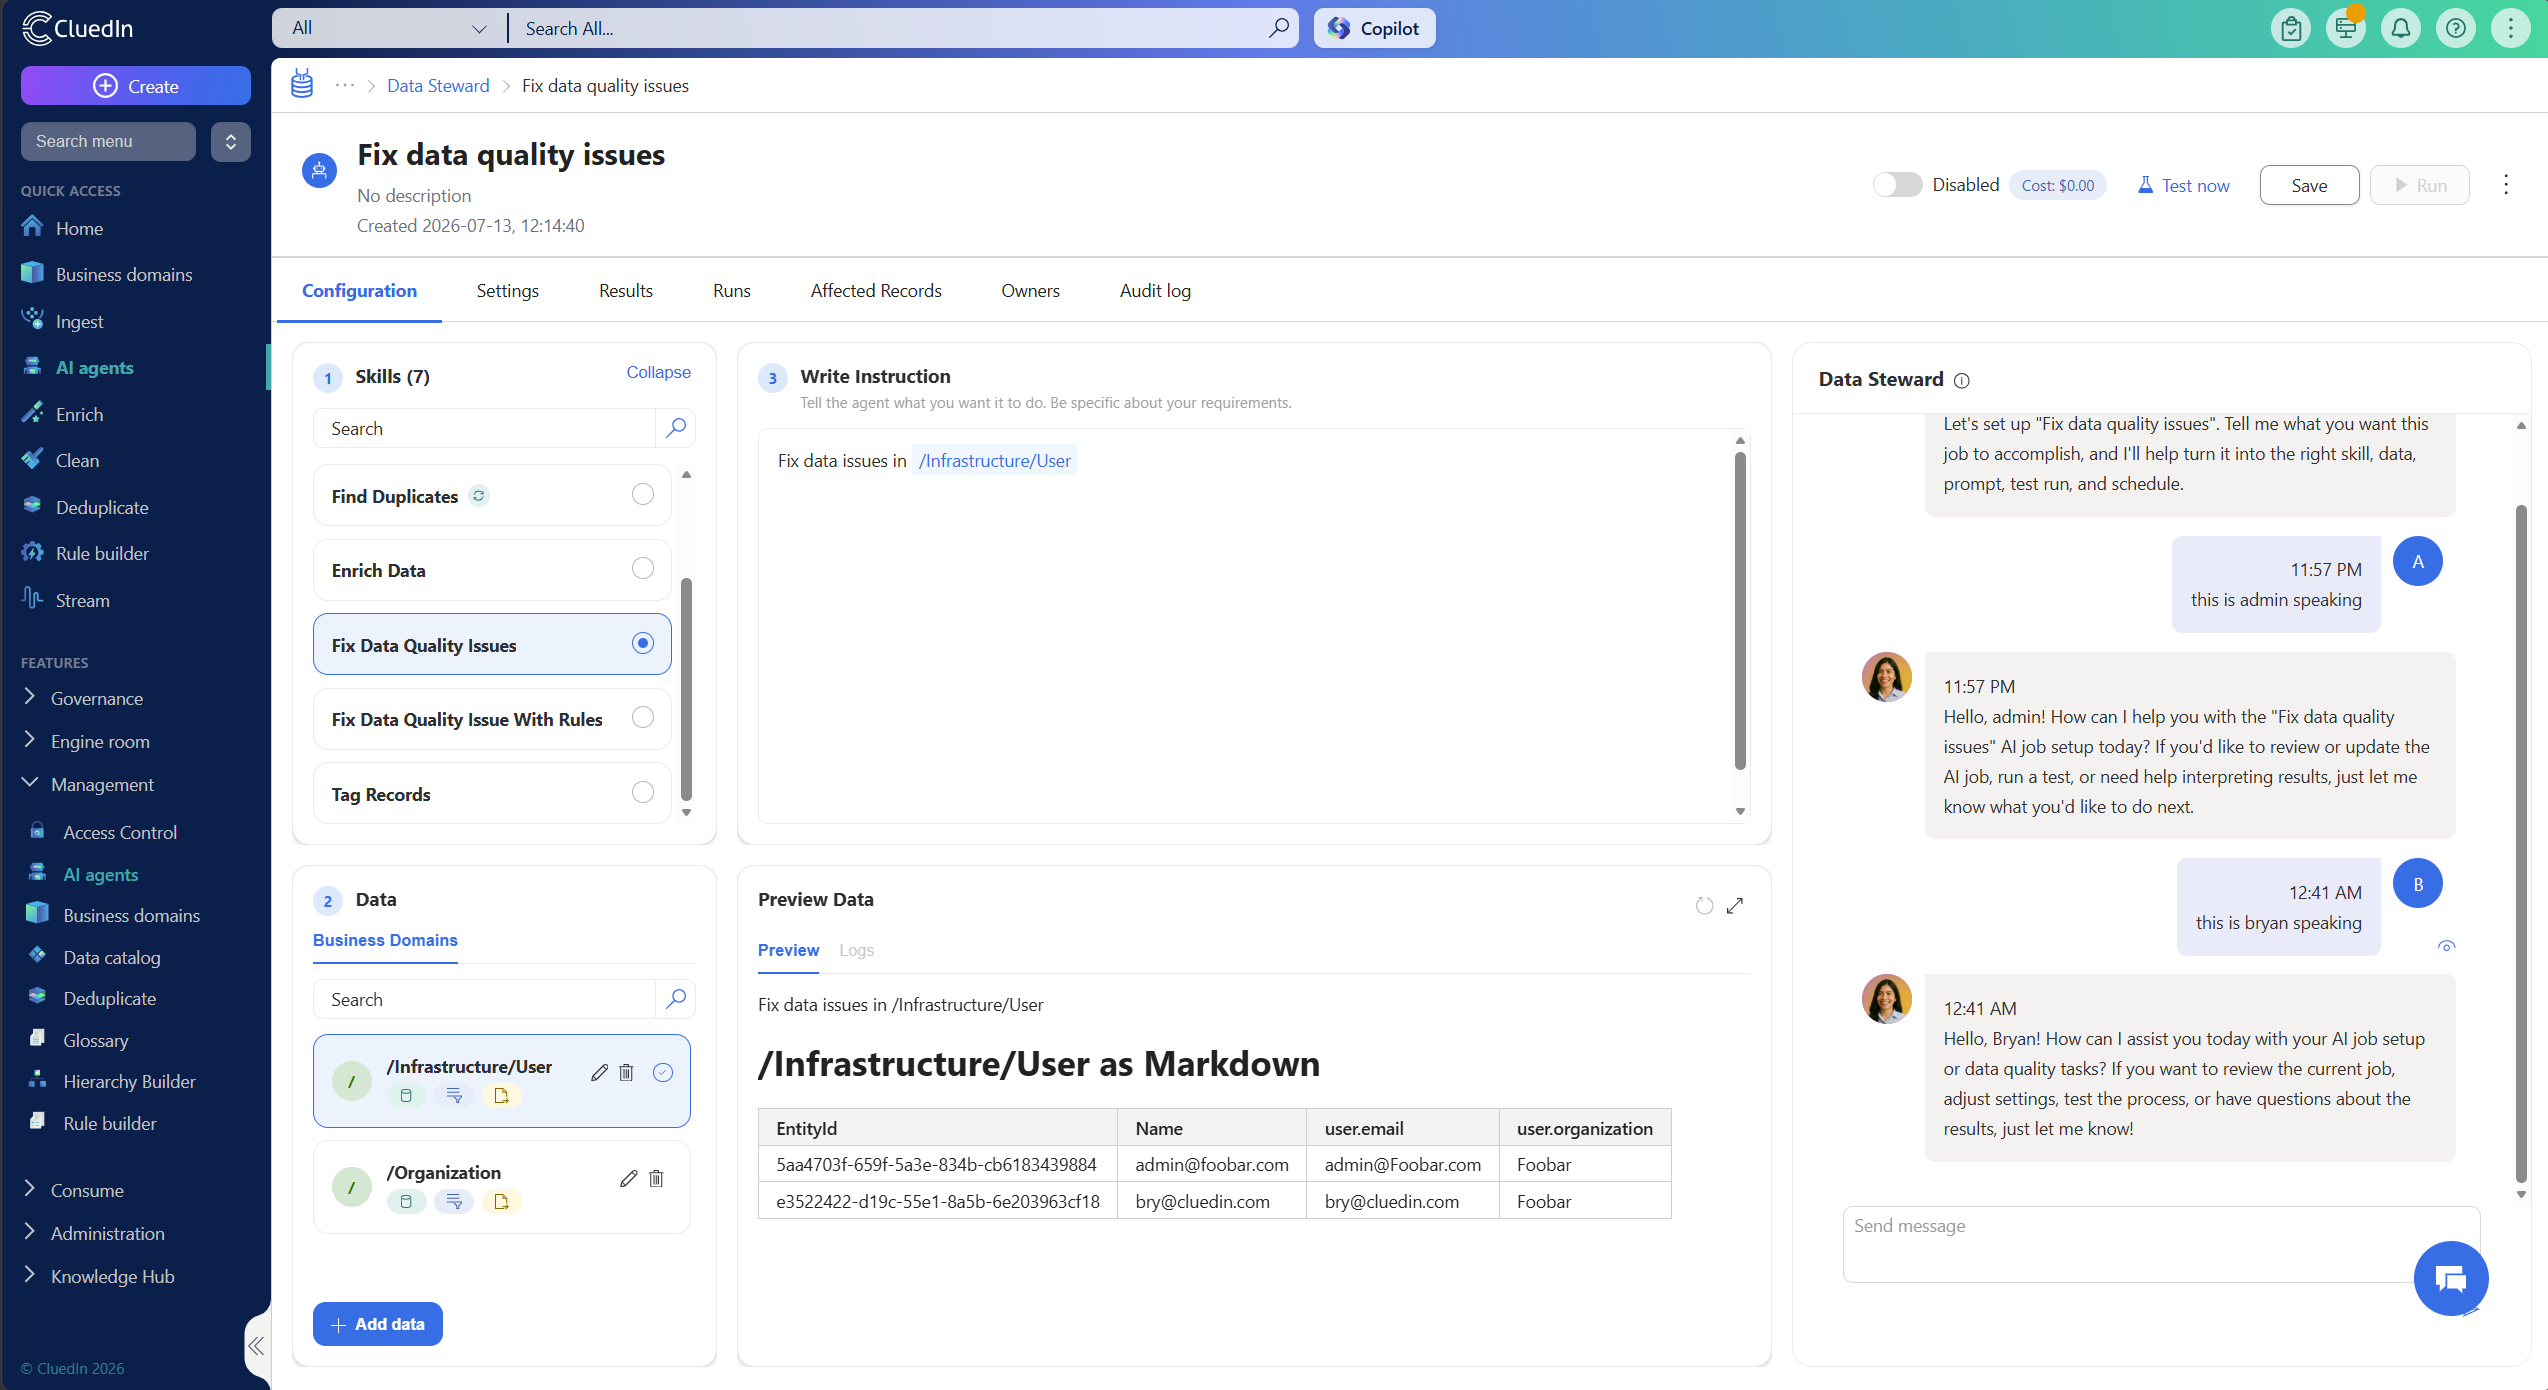Click the Data Steward info icon
The image size is (2548, 1390).
[1962, 380]
